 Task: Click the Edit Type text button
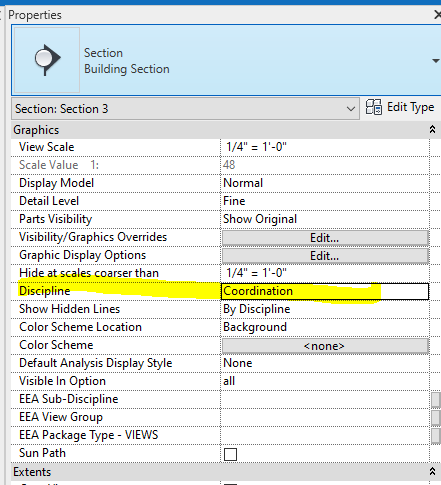[410, 107]
